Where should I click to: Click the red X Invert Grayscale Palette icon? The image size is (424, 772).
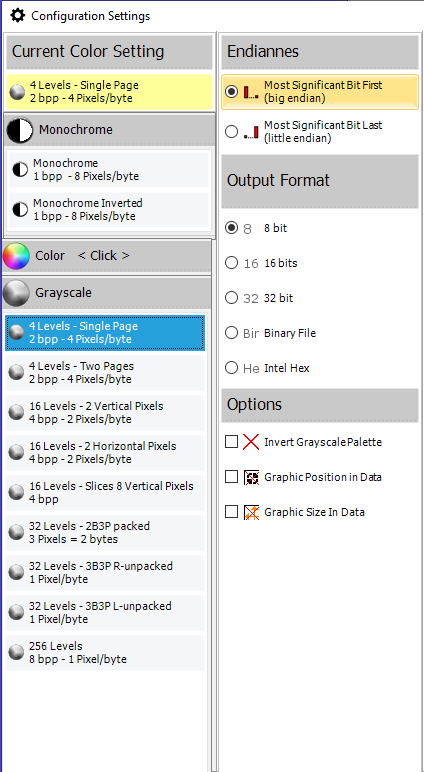pyautogui.click(x=251, y=442)
